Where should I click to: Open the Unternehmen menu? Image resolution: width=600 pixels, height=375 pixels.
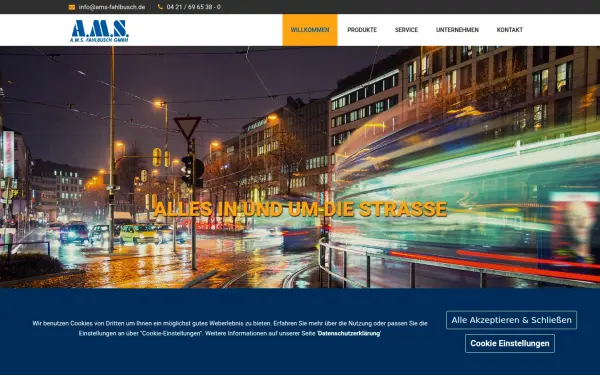[457, 30]
